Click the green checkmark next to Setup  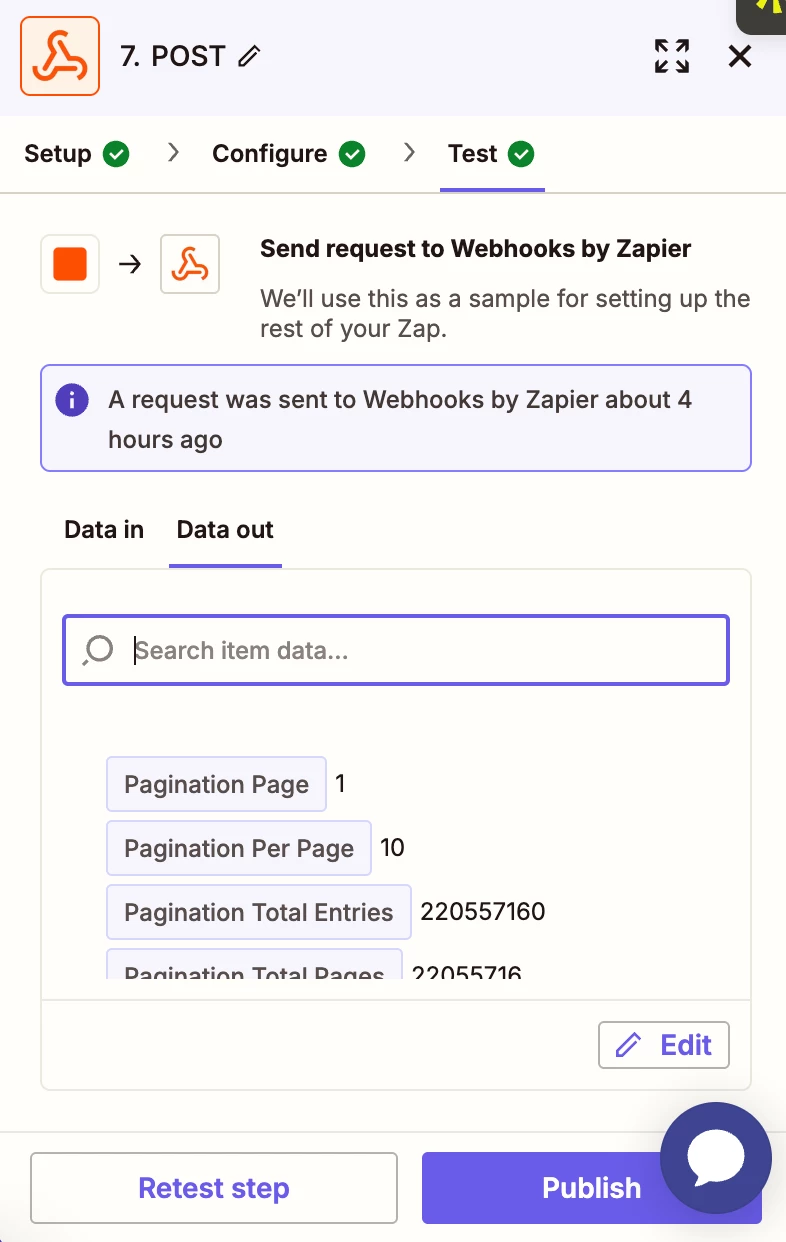(x=117, y=154)
